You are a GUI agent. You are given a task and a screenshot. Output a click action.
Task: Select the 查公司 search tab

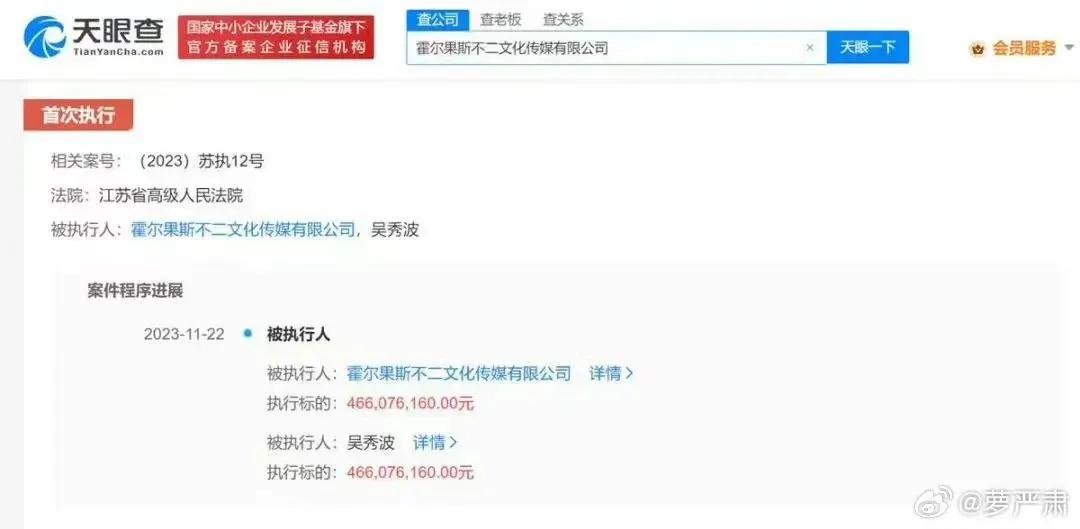437,20
